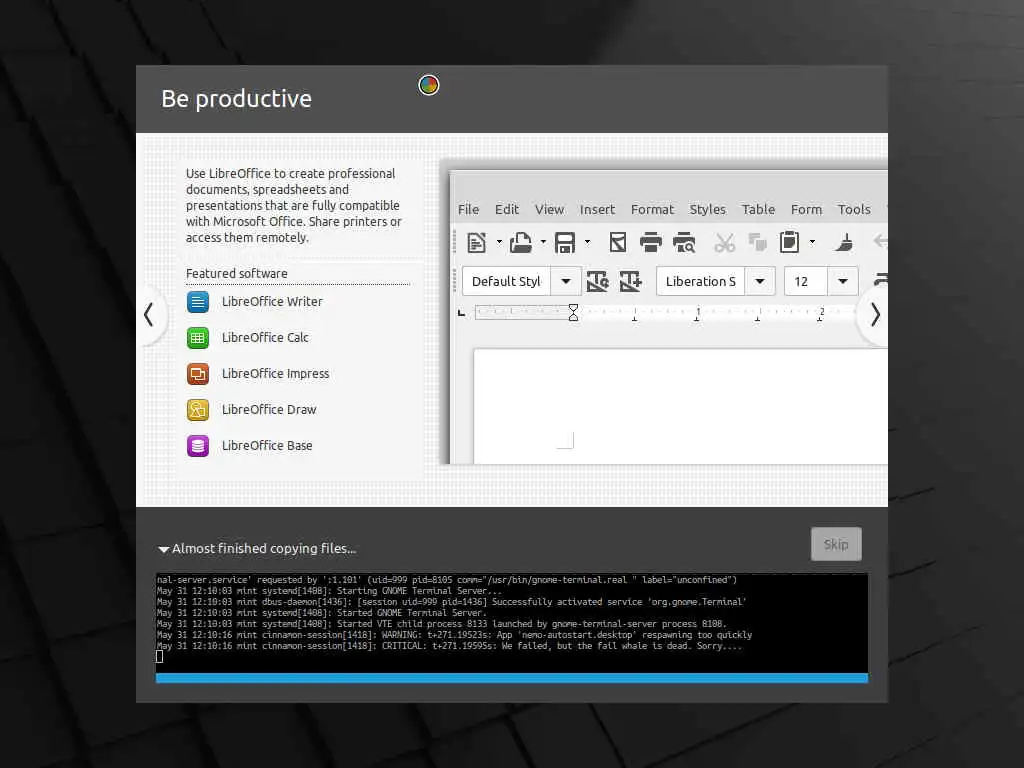The width and height of the screenshot is (1024, 768).
Task: Click the New style icon
Action: click(630, 281)
